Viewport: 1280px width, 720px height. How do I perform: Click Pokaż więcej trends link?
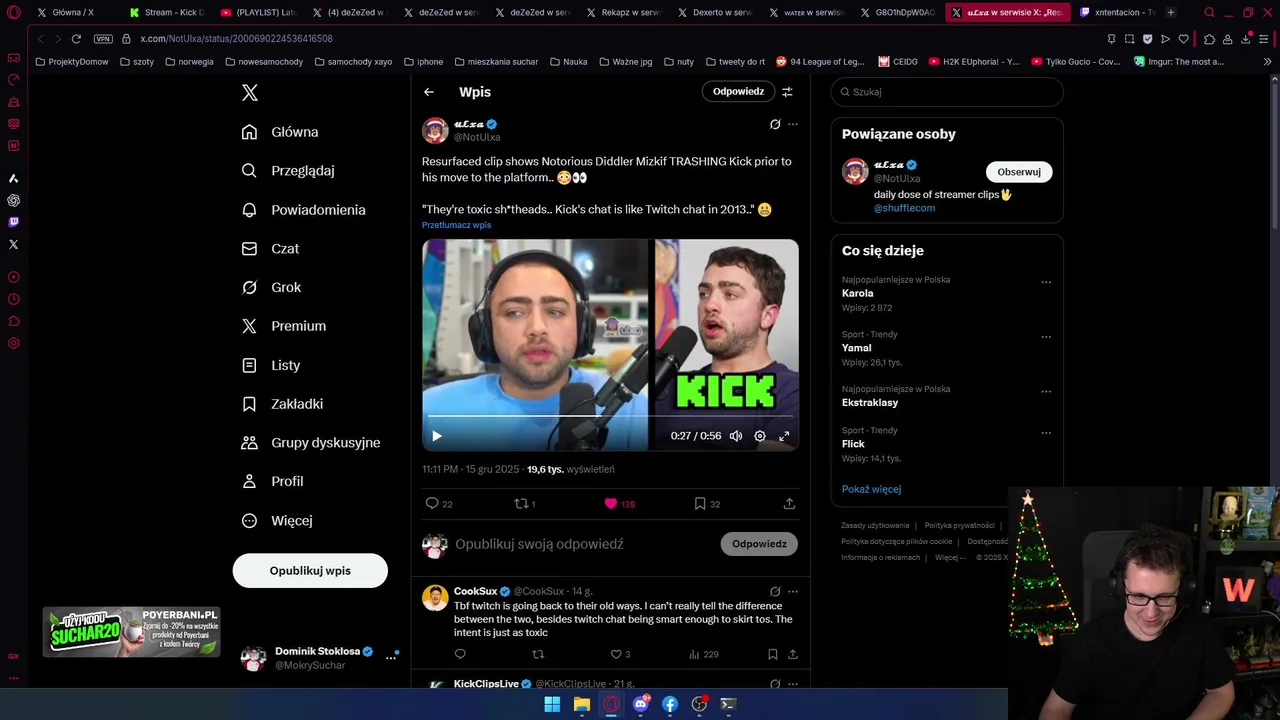[x=871, y=489]
